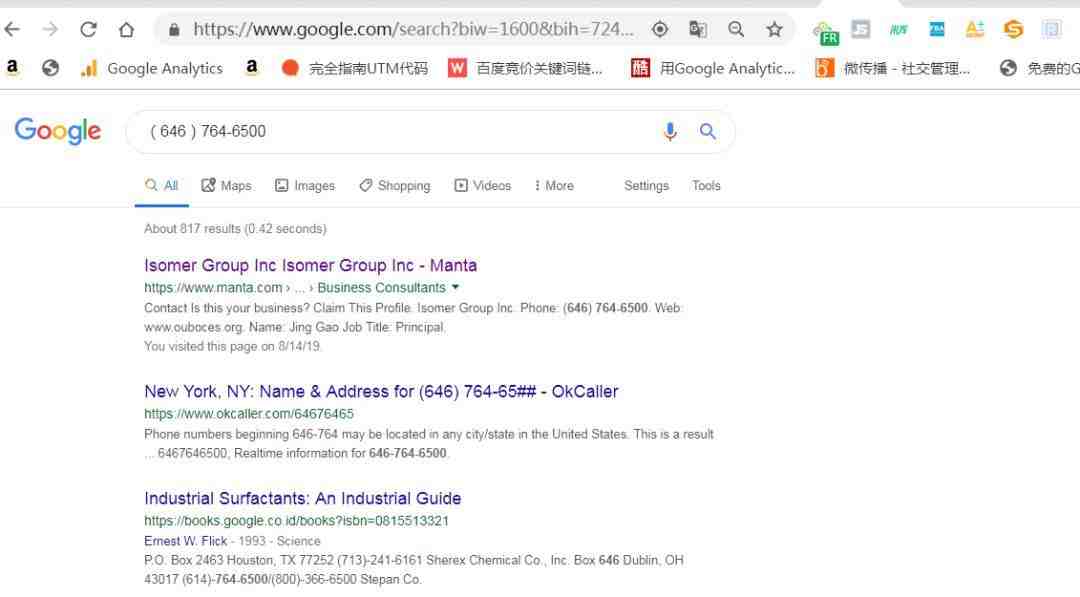
Task: Click the books.google.co.id green URL
Action: tap(296, 521)
